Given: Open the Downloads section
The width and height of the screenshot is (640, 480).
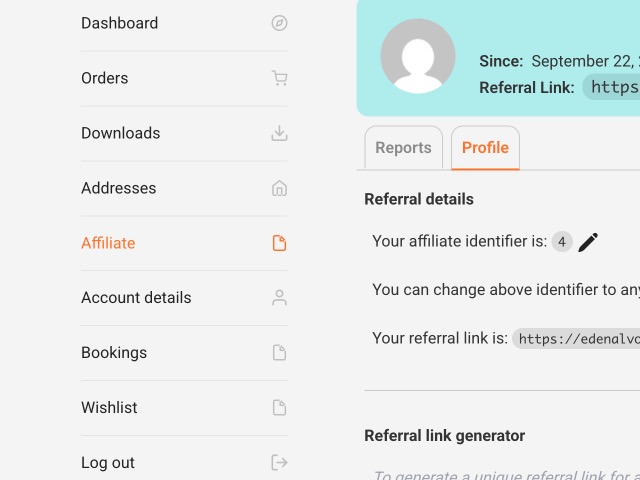Looking at the screenshot, I should click(x=120, y=133).
